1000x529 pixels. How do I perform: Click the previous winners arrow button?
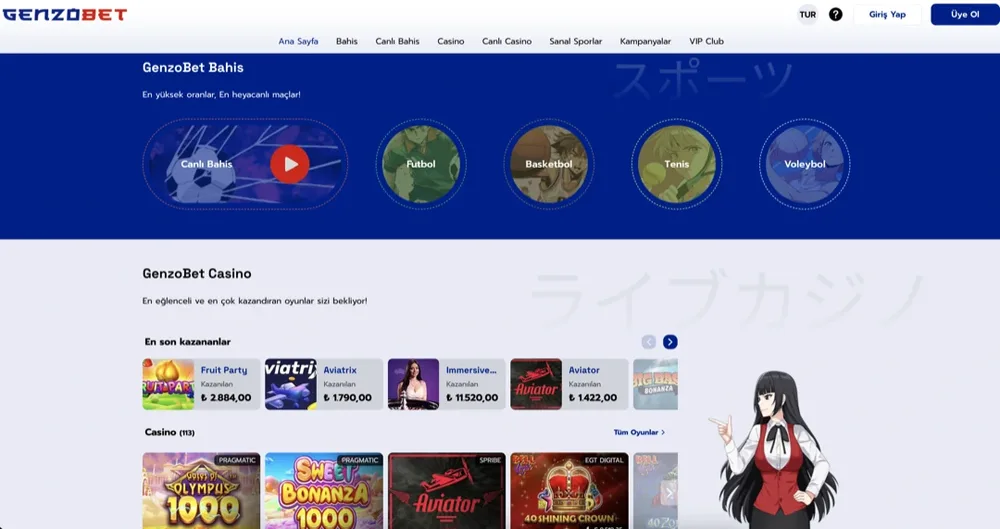click(x=649, y=342)
